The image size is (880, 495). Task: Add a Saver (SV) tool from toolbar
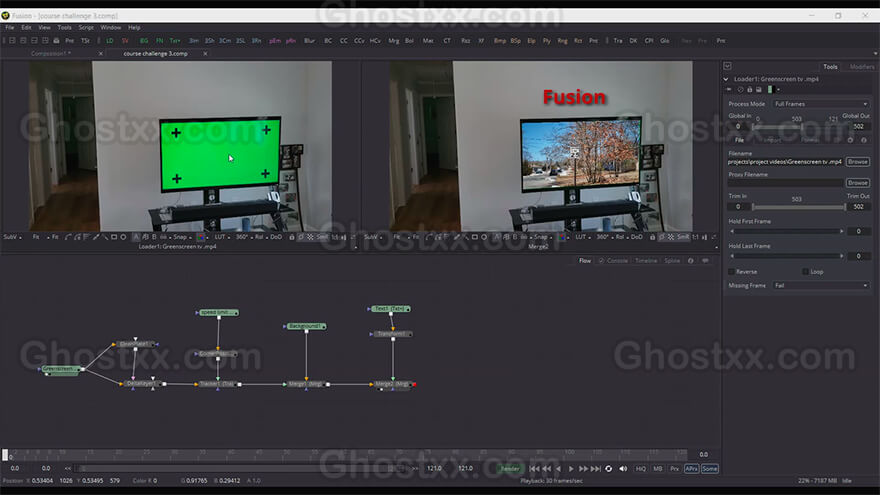[125, 41]
